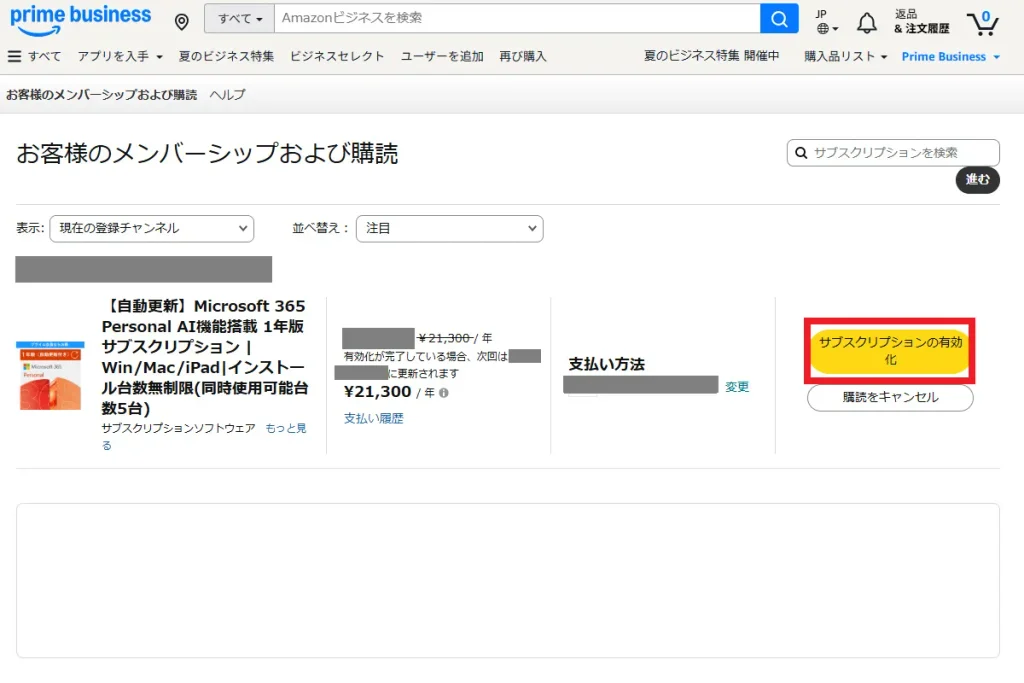Click the Microsoft 365 Personal product title

click(204, 357)
